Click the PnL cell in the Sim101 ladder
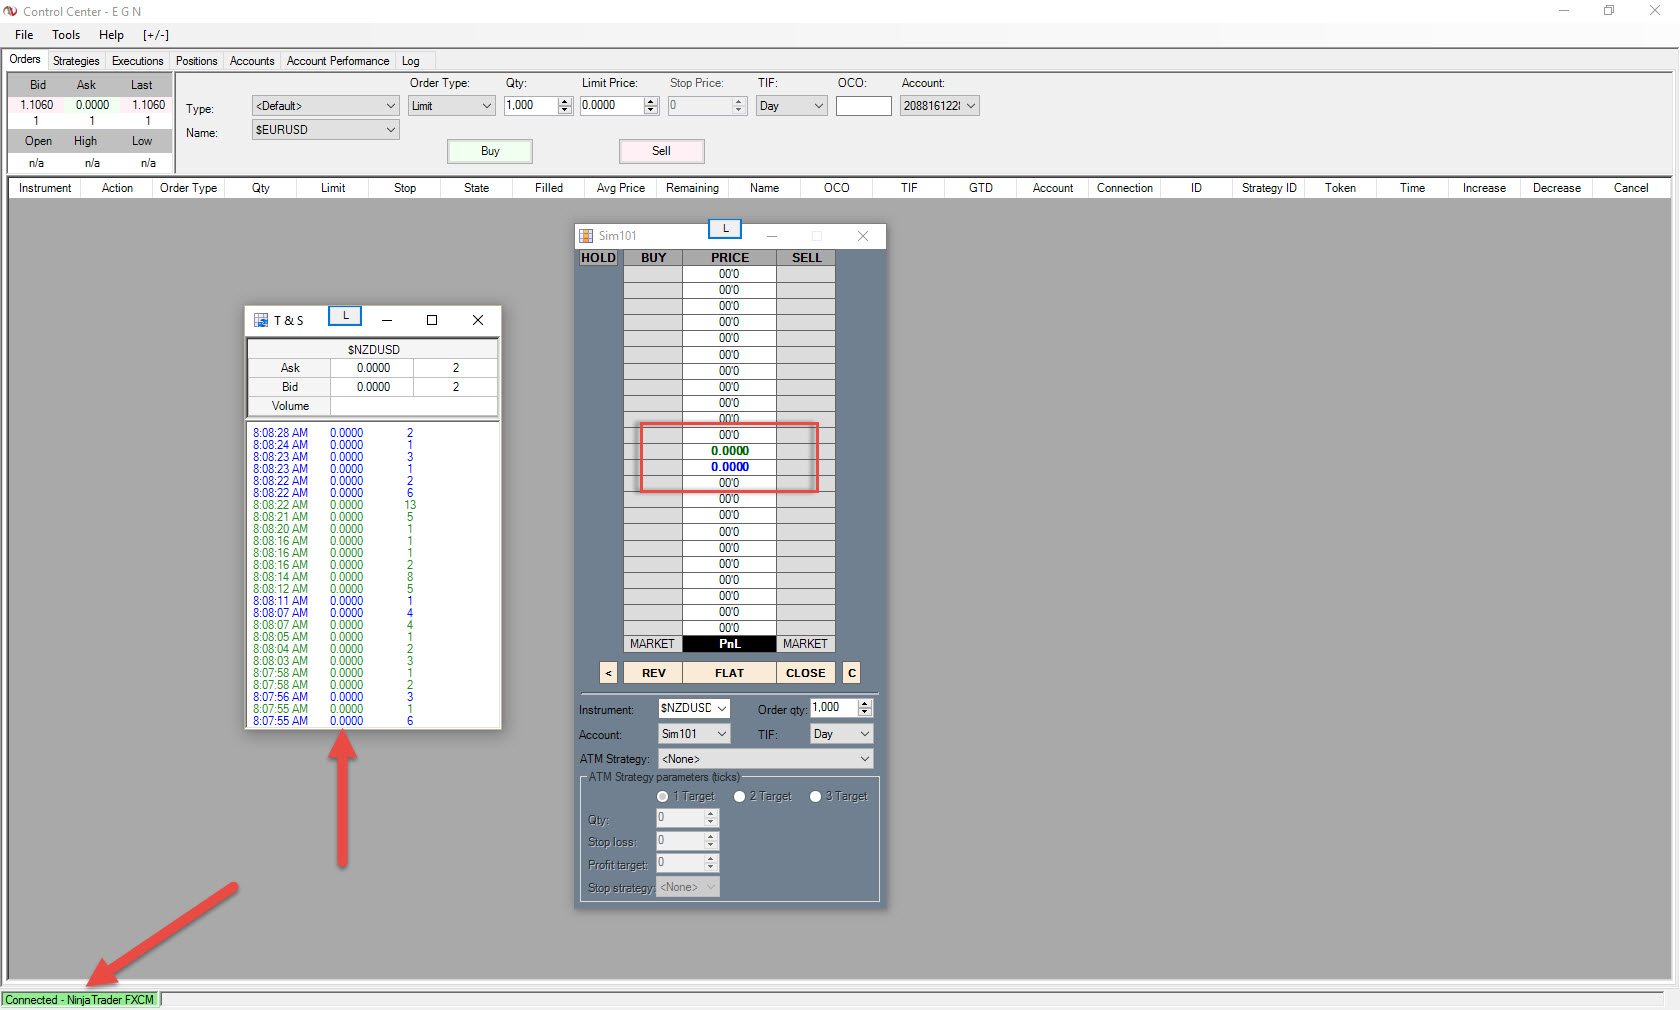The width and height of the screenshot is (1680, 1010). point(729,644)
